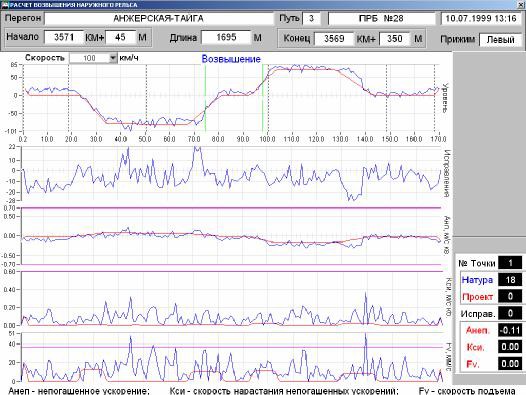Viewport: 526px width, 395px height.
Task: Click the Возвышение chart title
Action: point(231,59)
